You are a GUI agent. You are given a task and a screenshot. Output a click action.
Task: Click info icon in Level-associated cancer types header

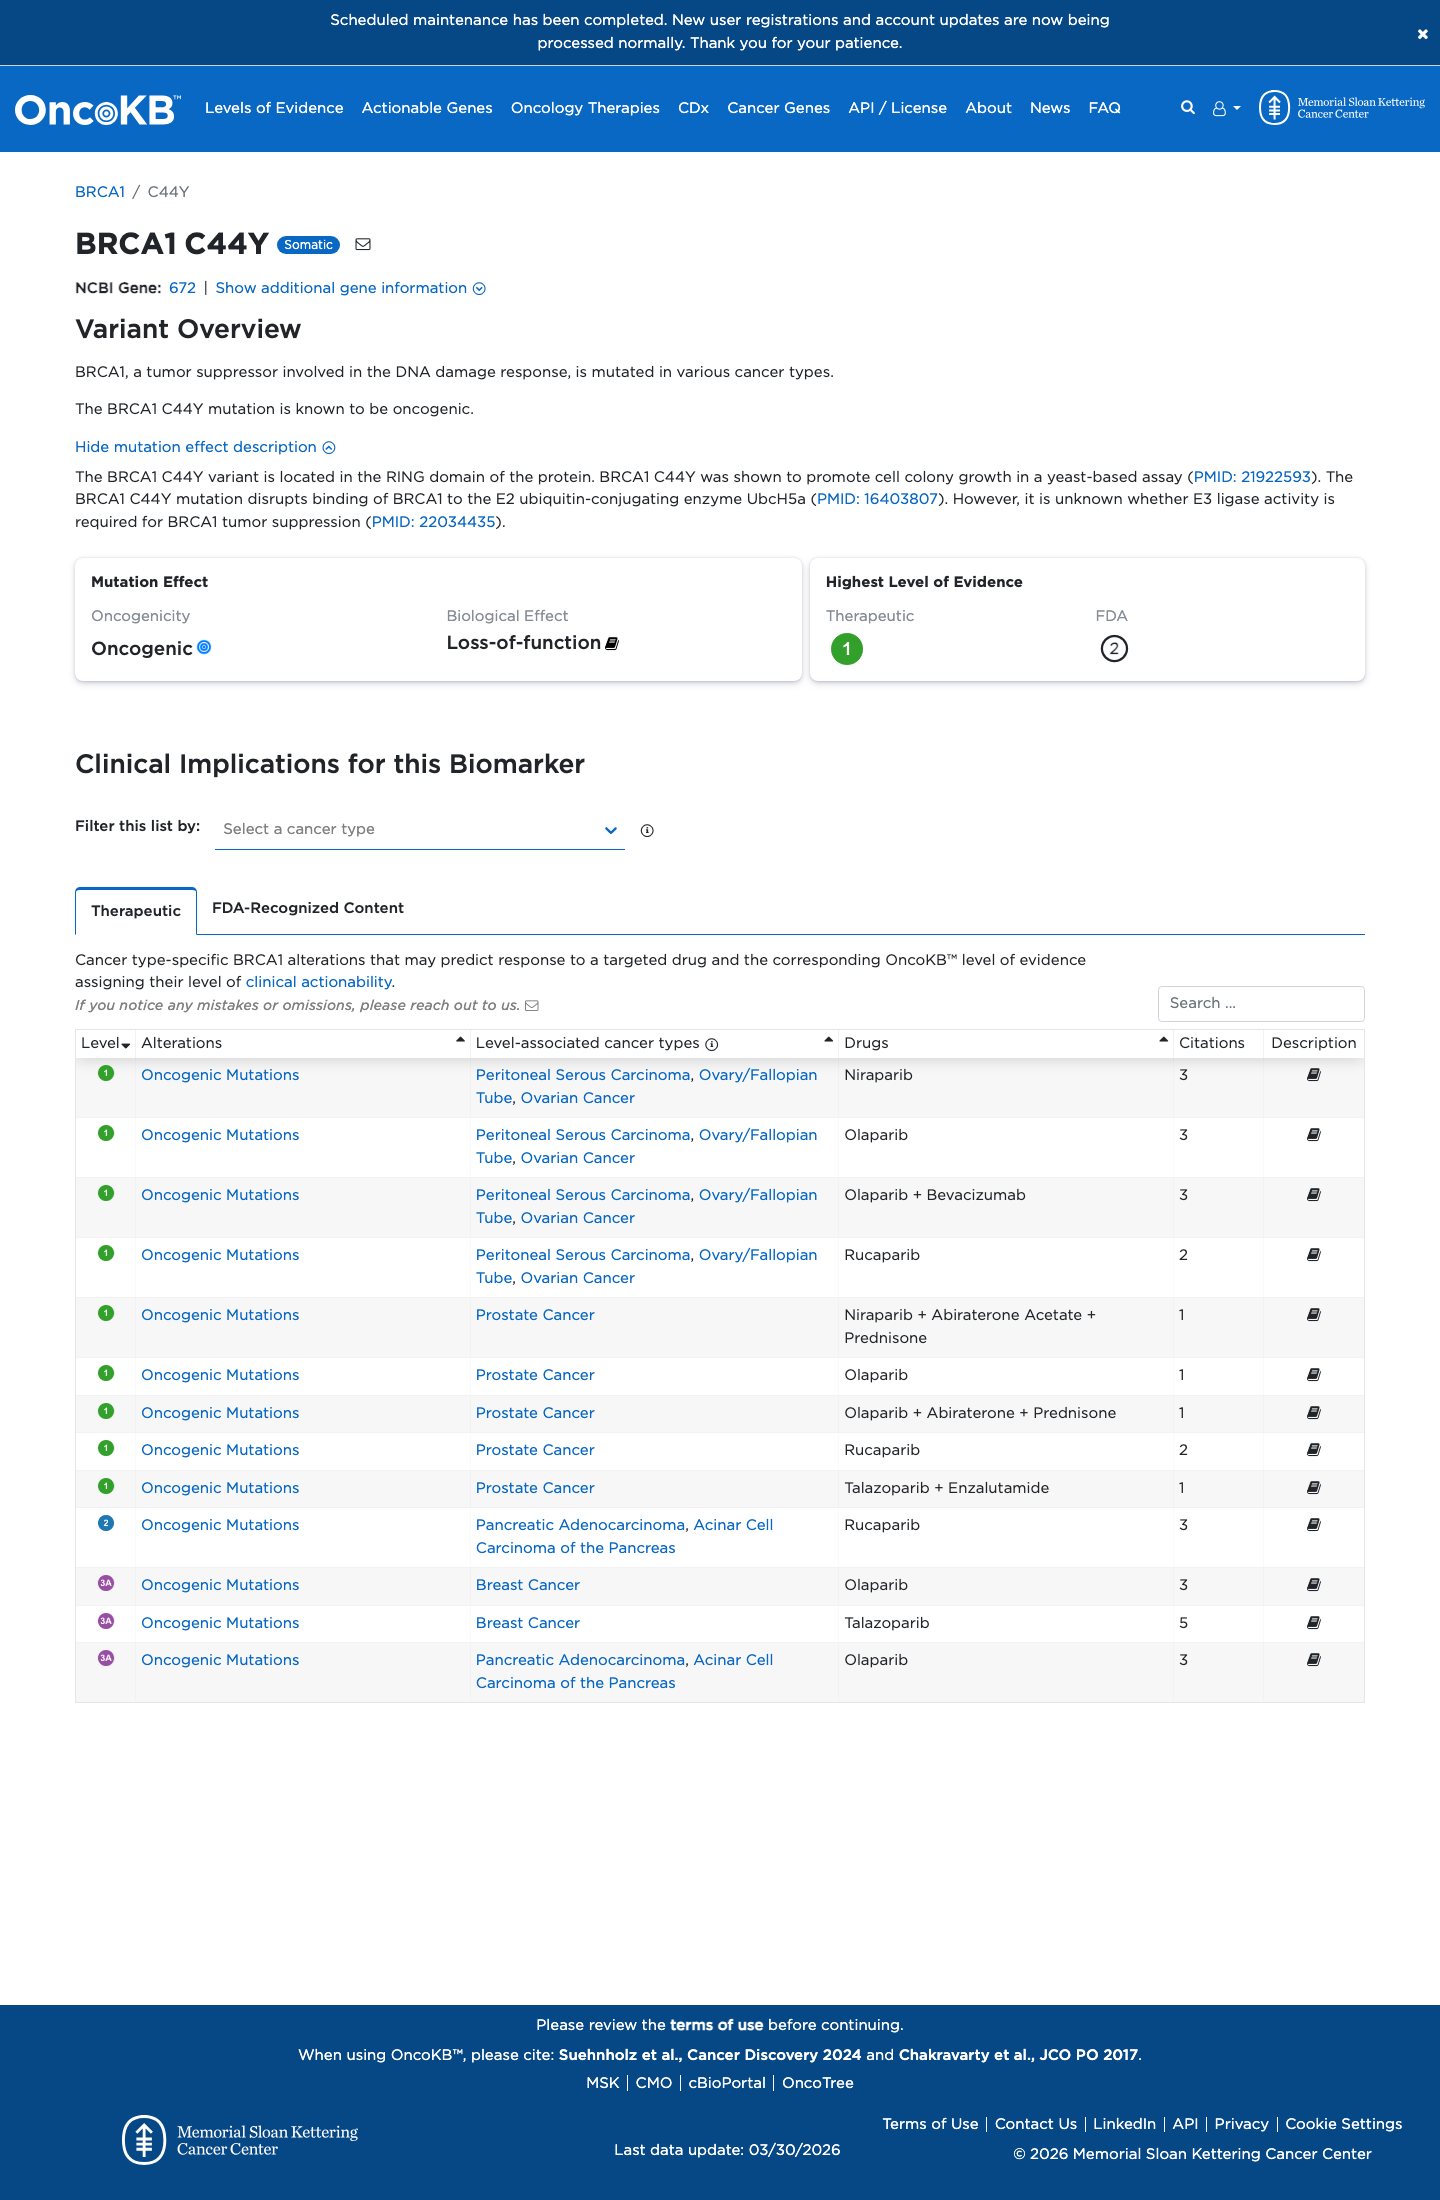point(712,1044)
